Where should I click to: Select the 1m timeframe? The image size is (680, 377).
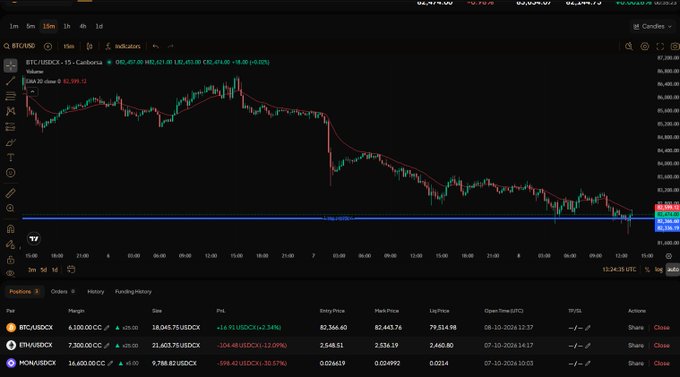[14, 26]
